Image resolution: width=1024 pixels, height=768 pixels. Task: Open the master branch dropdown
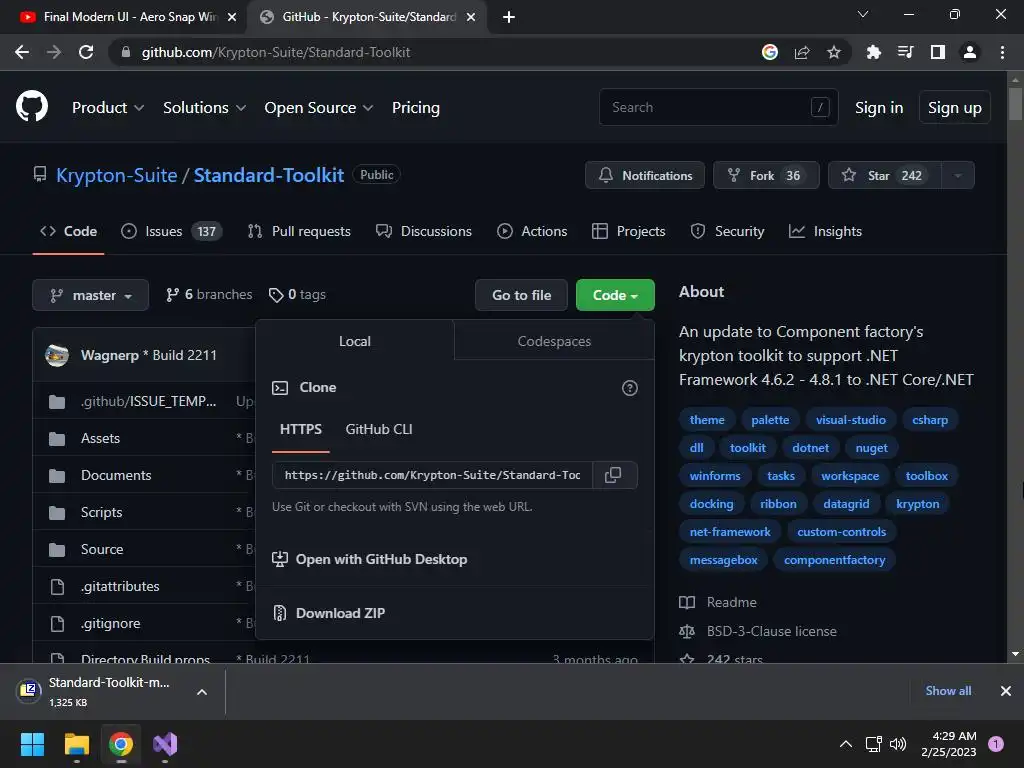[91, 295]
